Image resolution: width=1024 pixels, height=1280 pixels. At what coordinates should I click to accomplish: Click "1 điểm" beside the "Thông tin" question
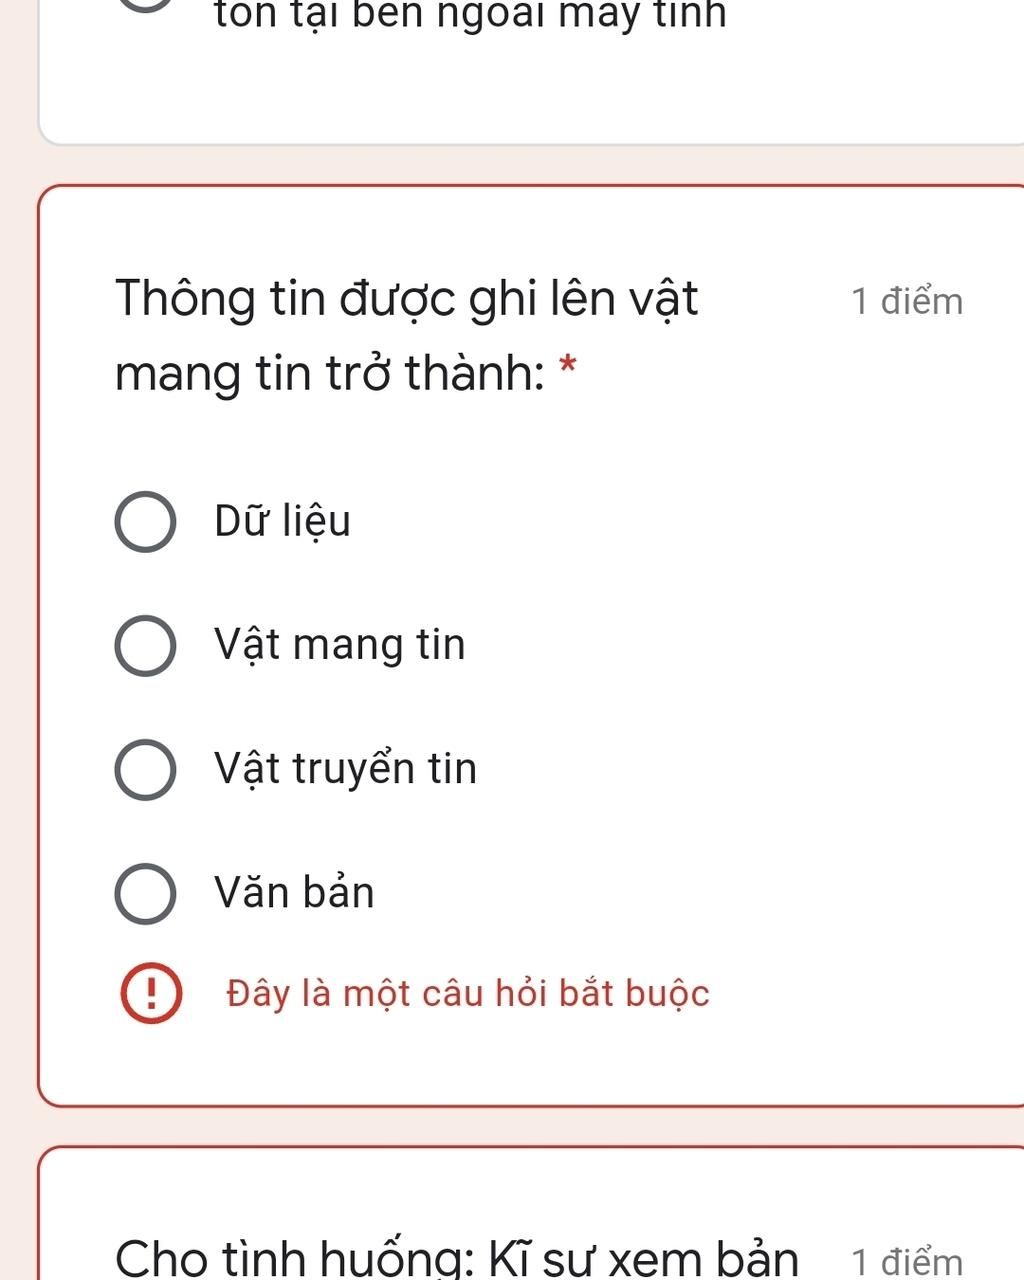tap(907, 301)
